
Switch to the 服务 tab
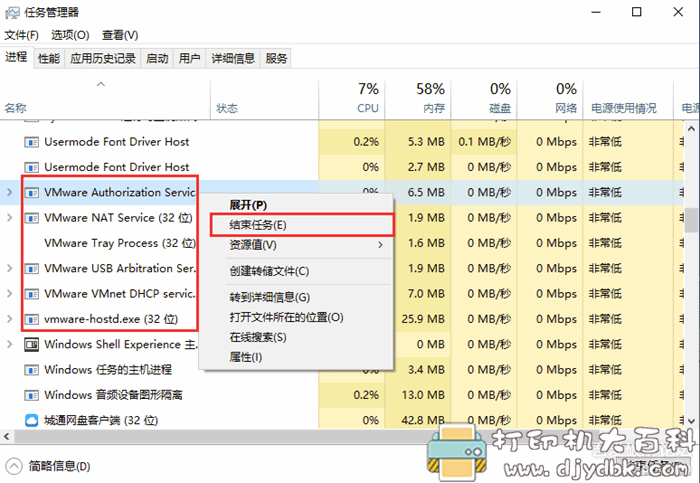point(276,58)
